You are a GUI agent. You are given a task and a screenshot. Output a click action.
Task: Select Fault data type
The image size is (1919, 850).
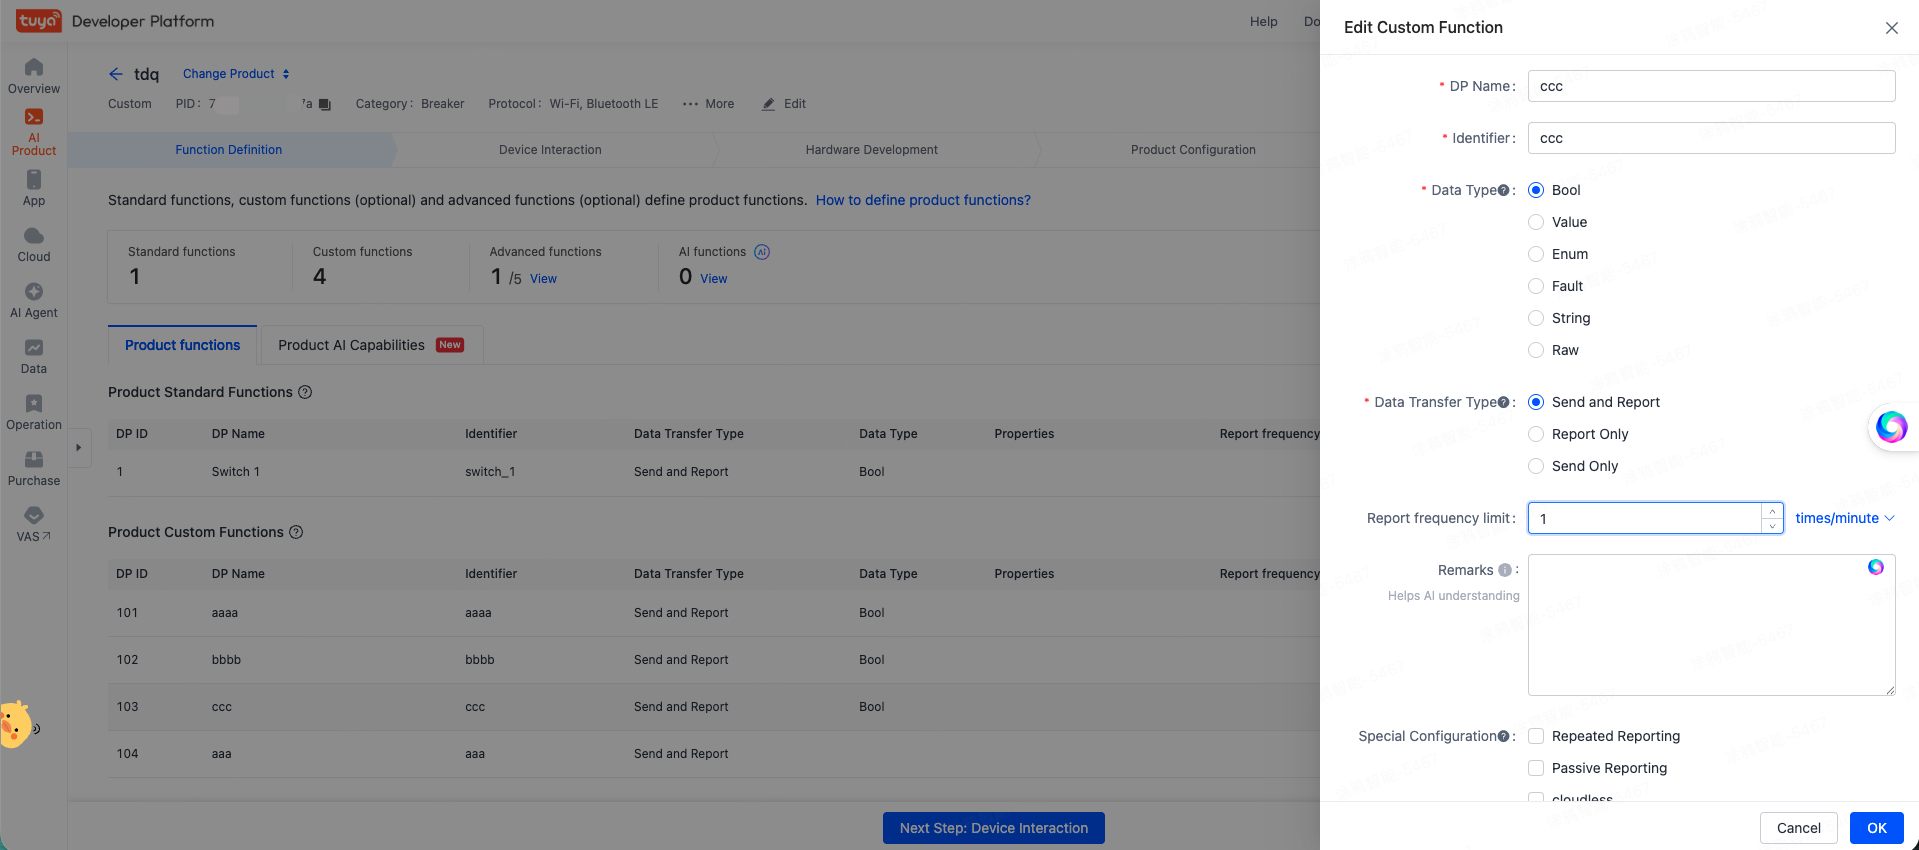(1536, 286)
